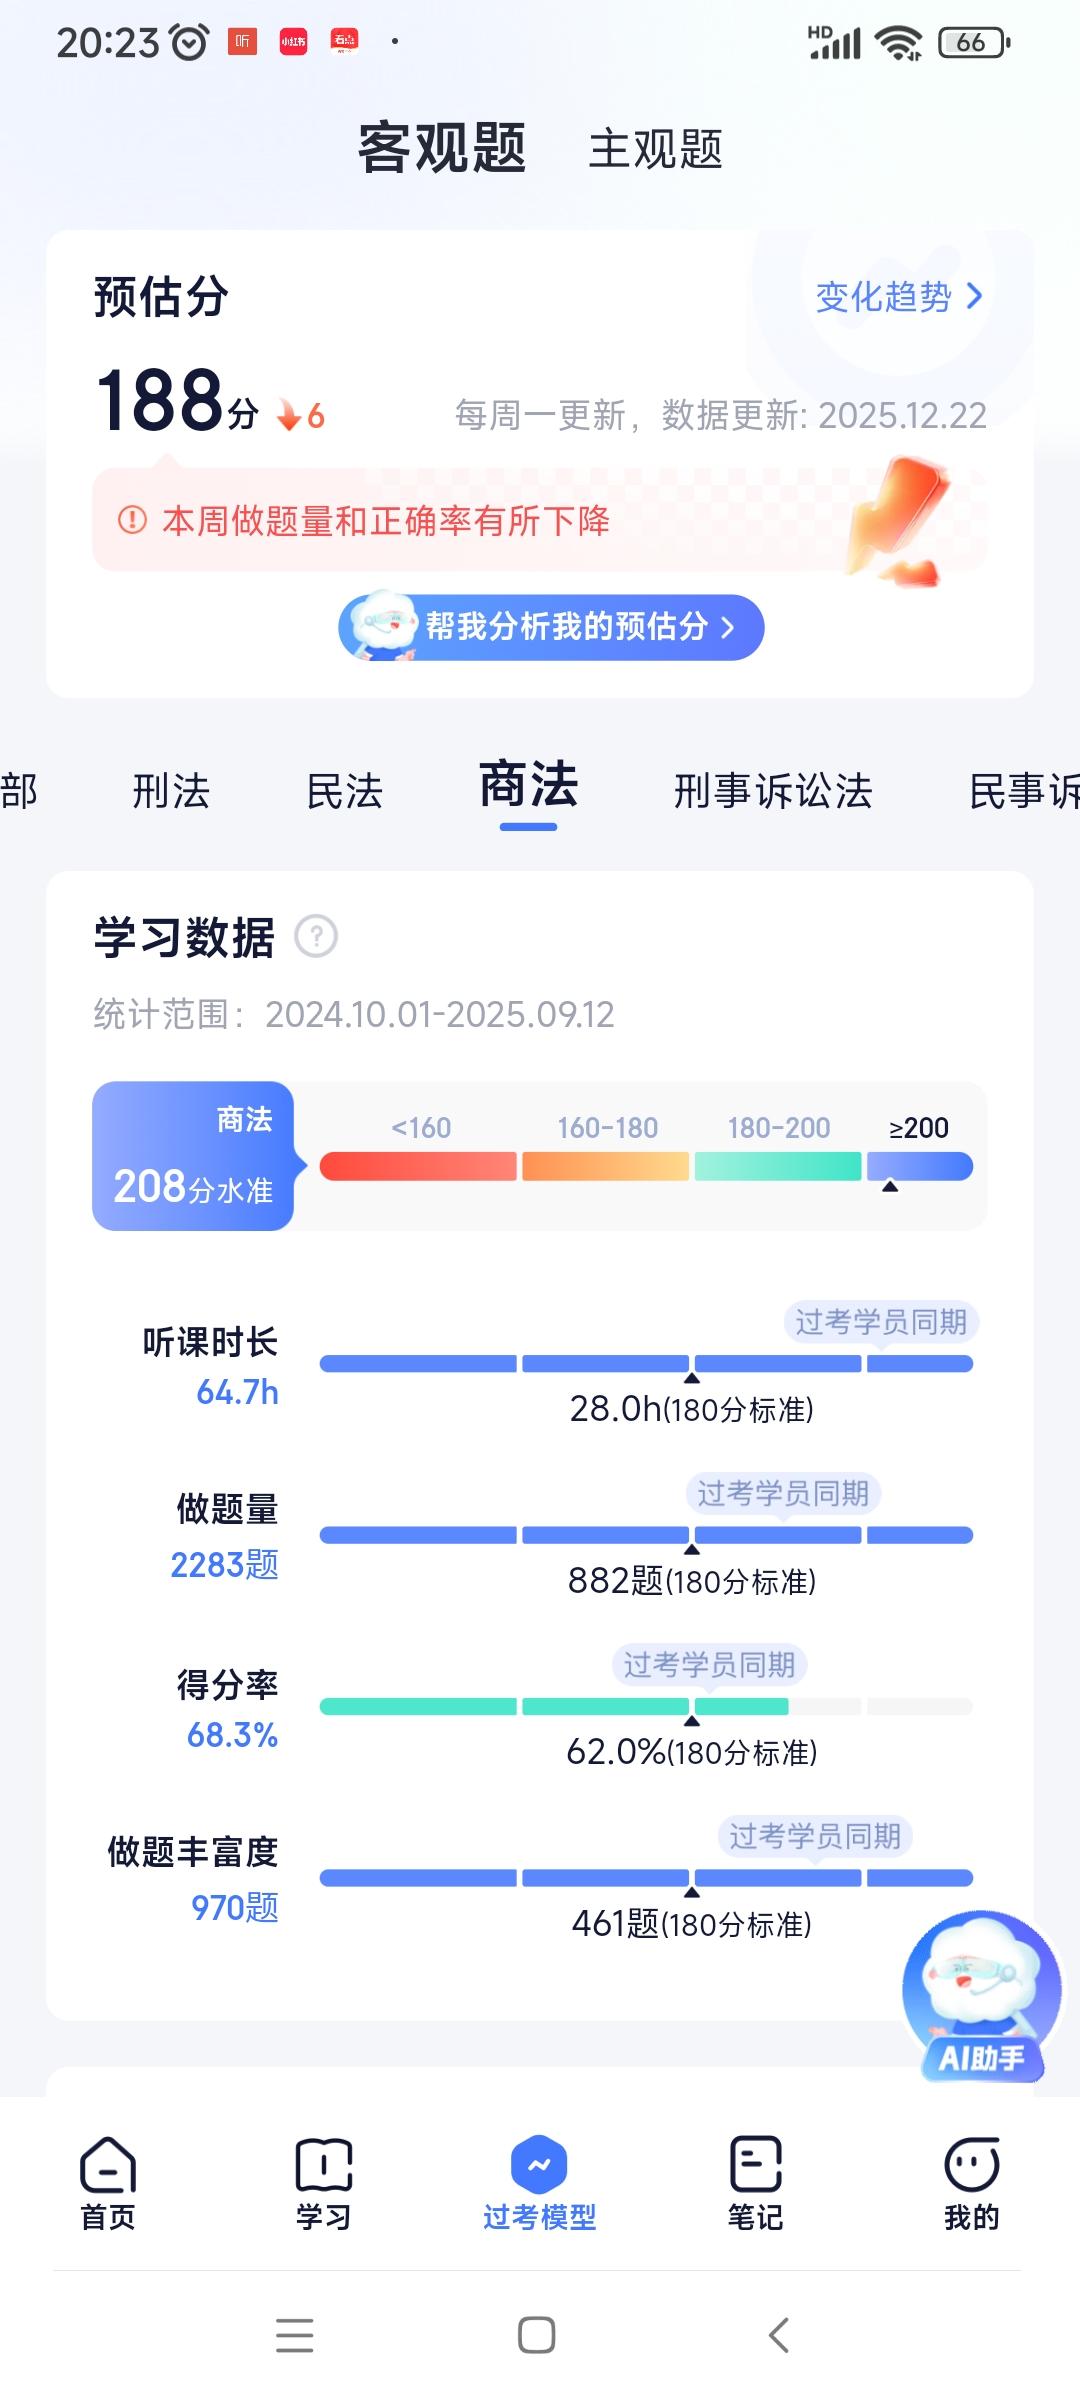Tap Android recent apps menu icon
The height and width of the screenshot is (2400, 1080).
[x=295, y=2335]
